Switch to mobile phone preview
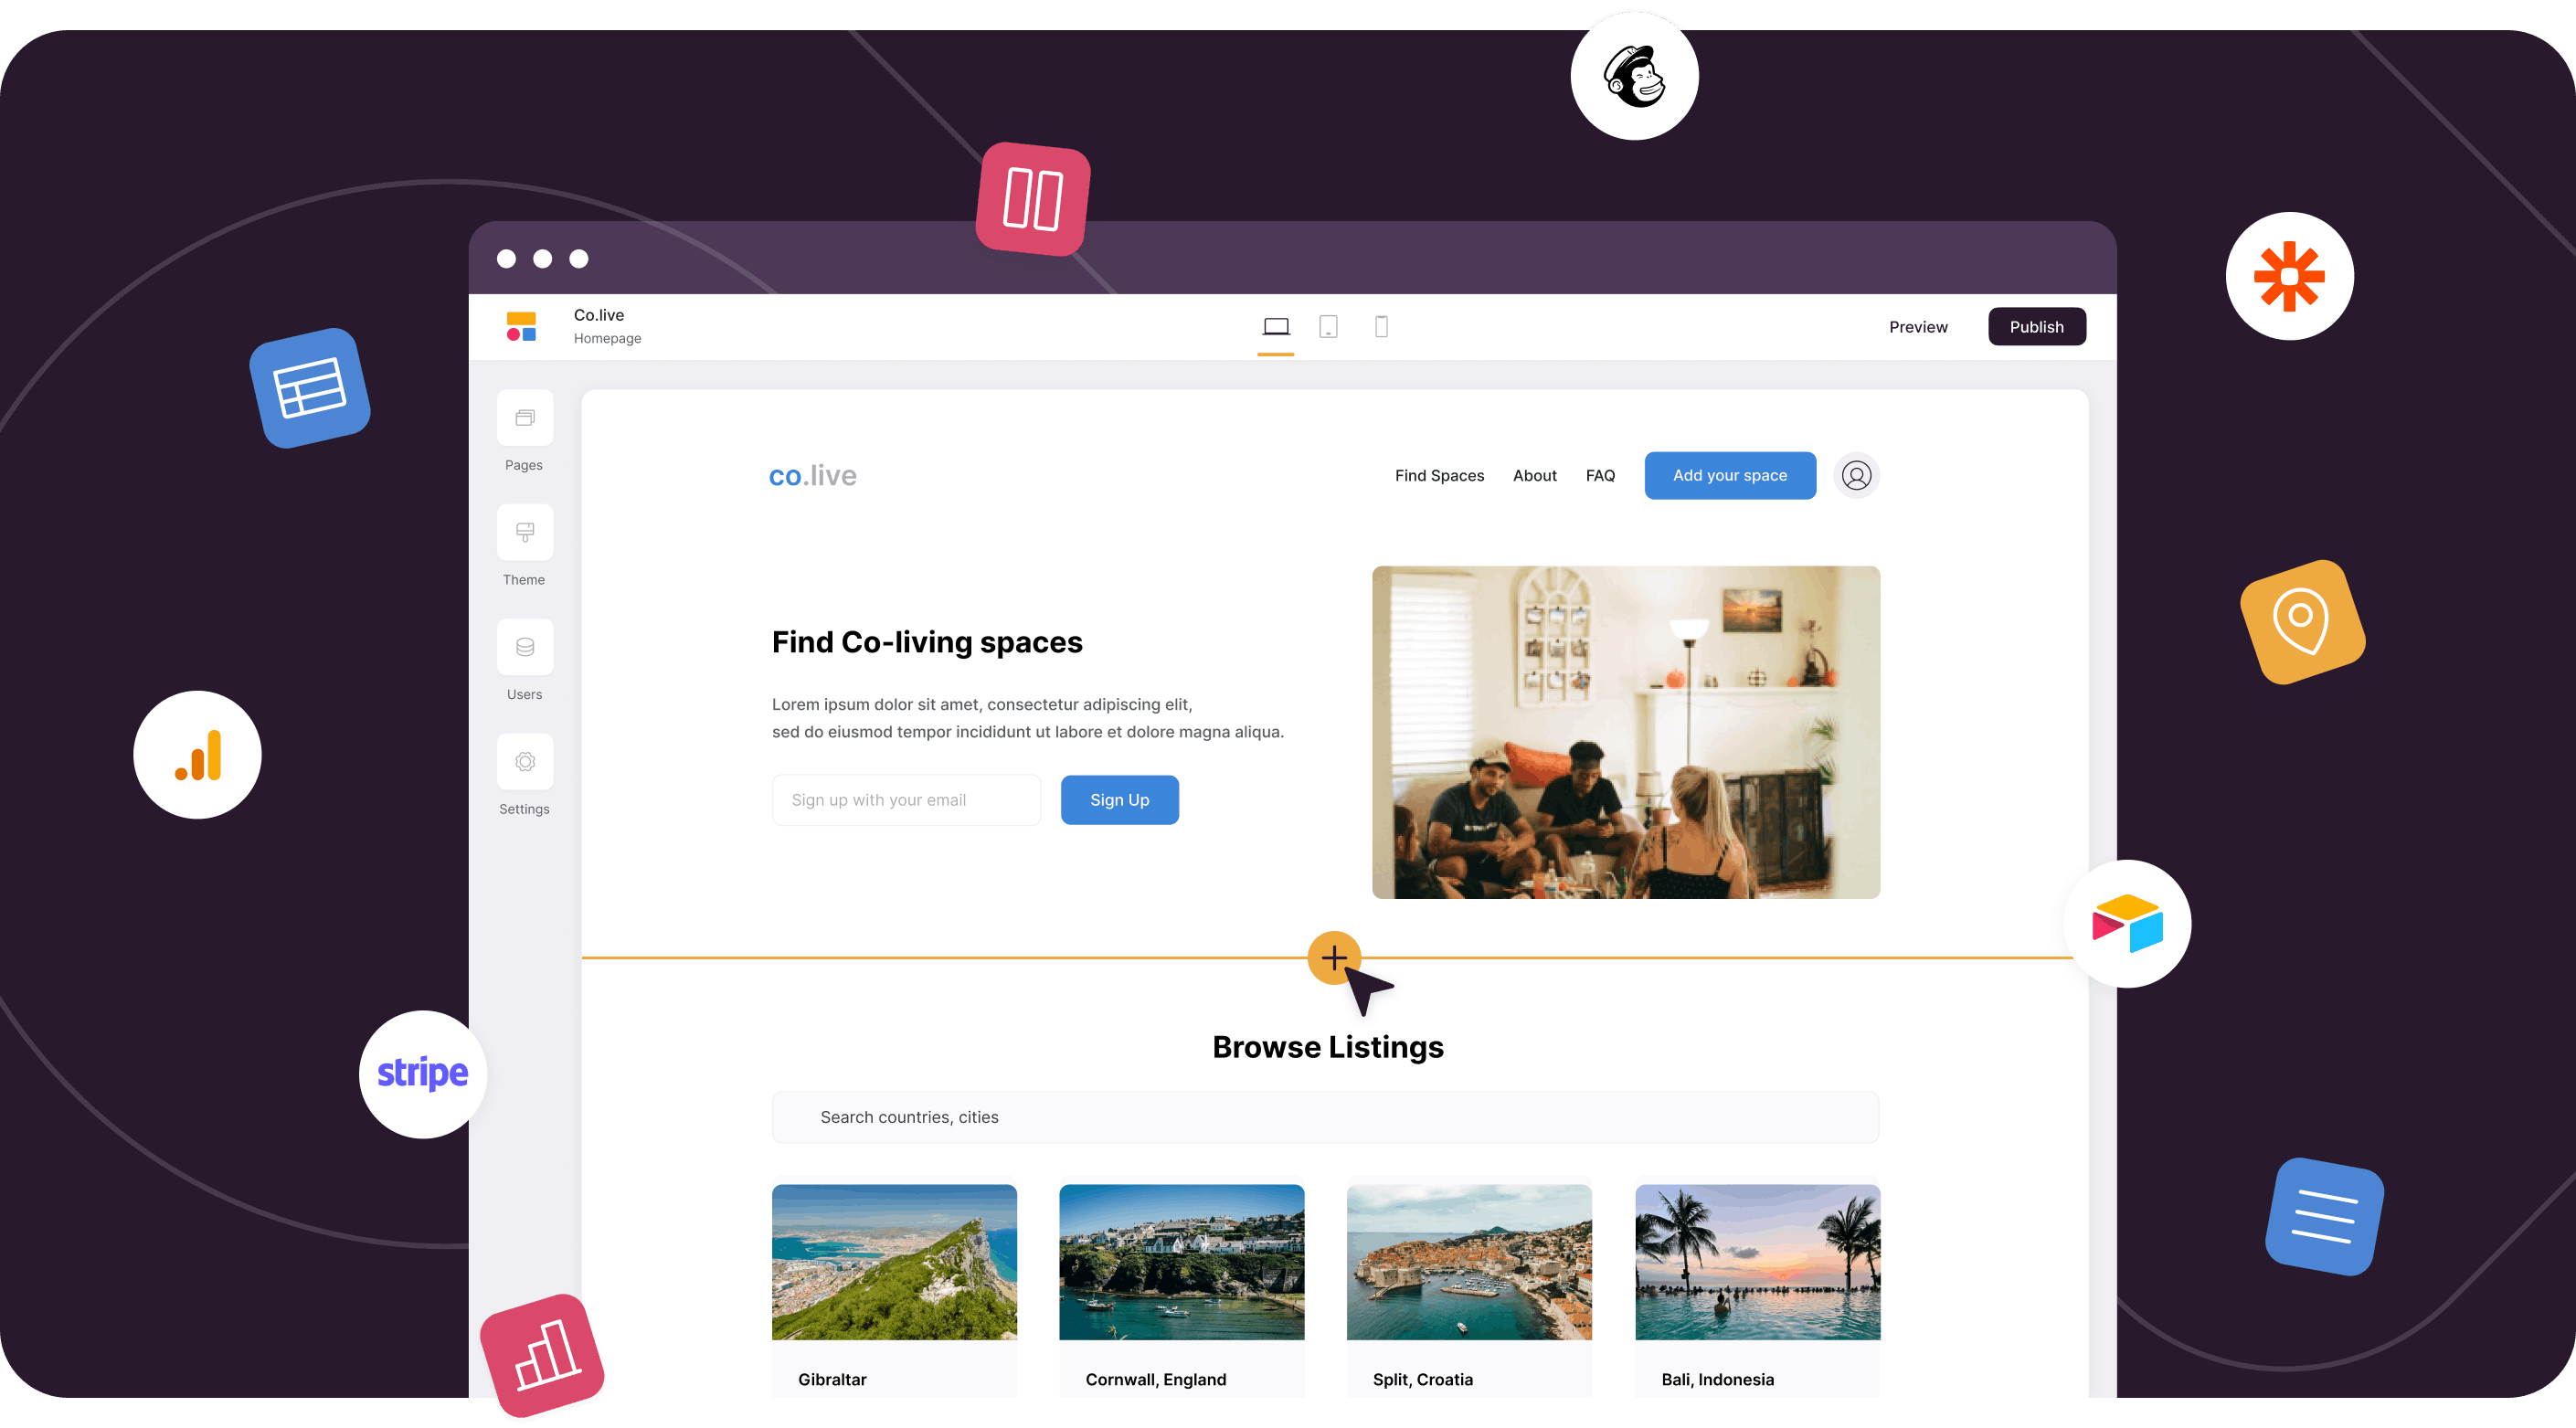This screenshot has height=1428, width=2576. tap(1381, 327)
